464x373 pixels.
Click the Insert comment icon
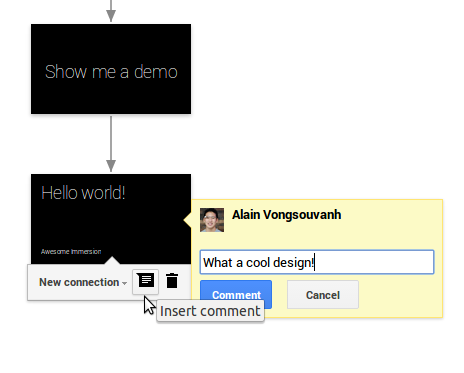146,282
